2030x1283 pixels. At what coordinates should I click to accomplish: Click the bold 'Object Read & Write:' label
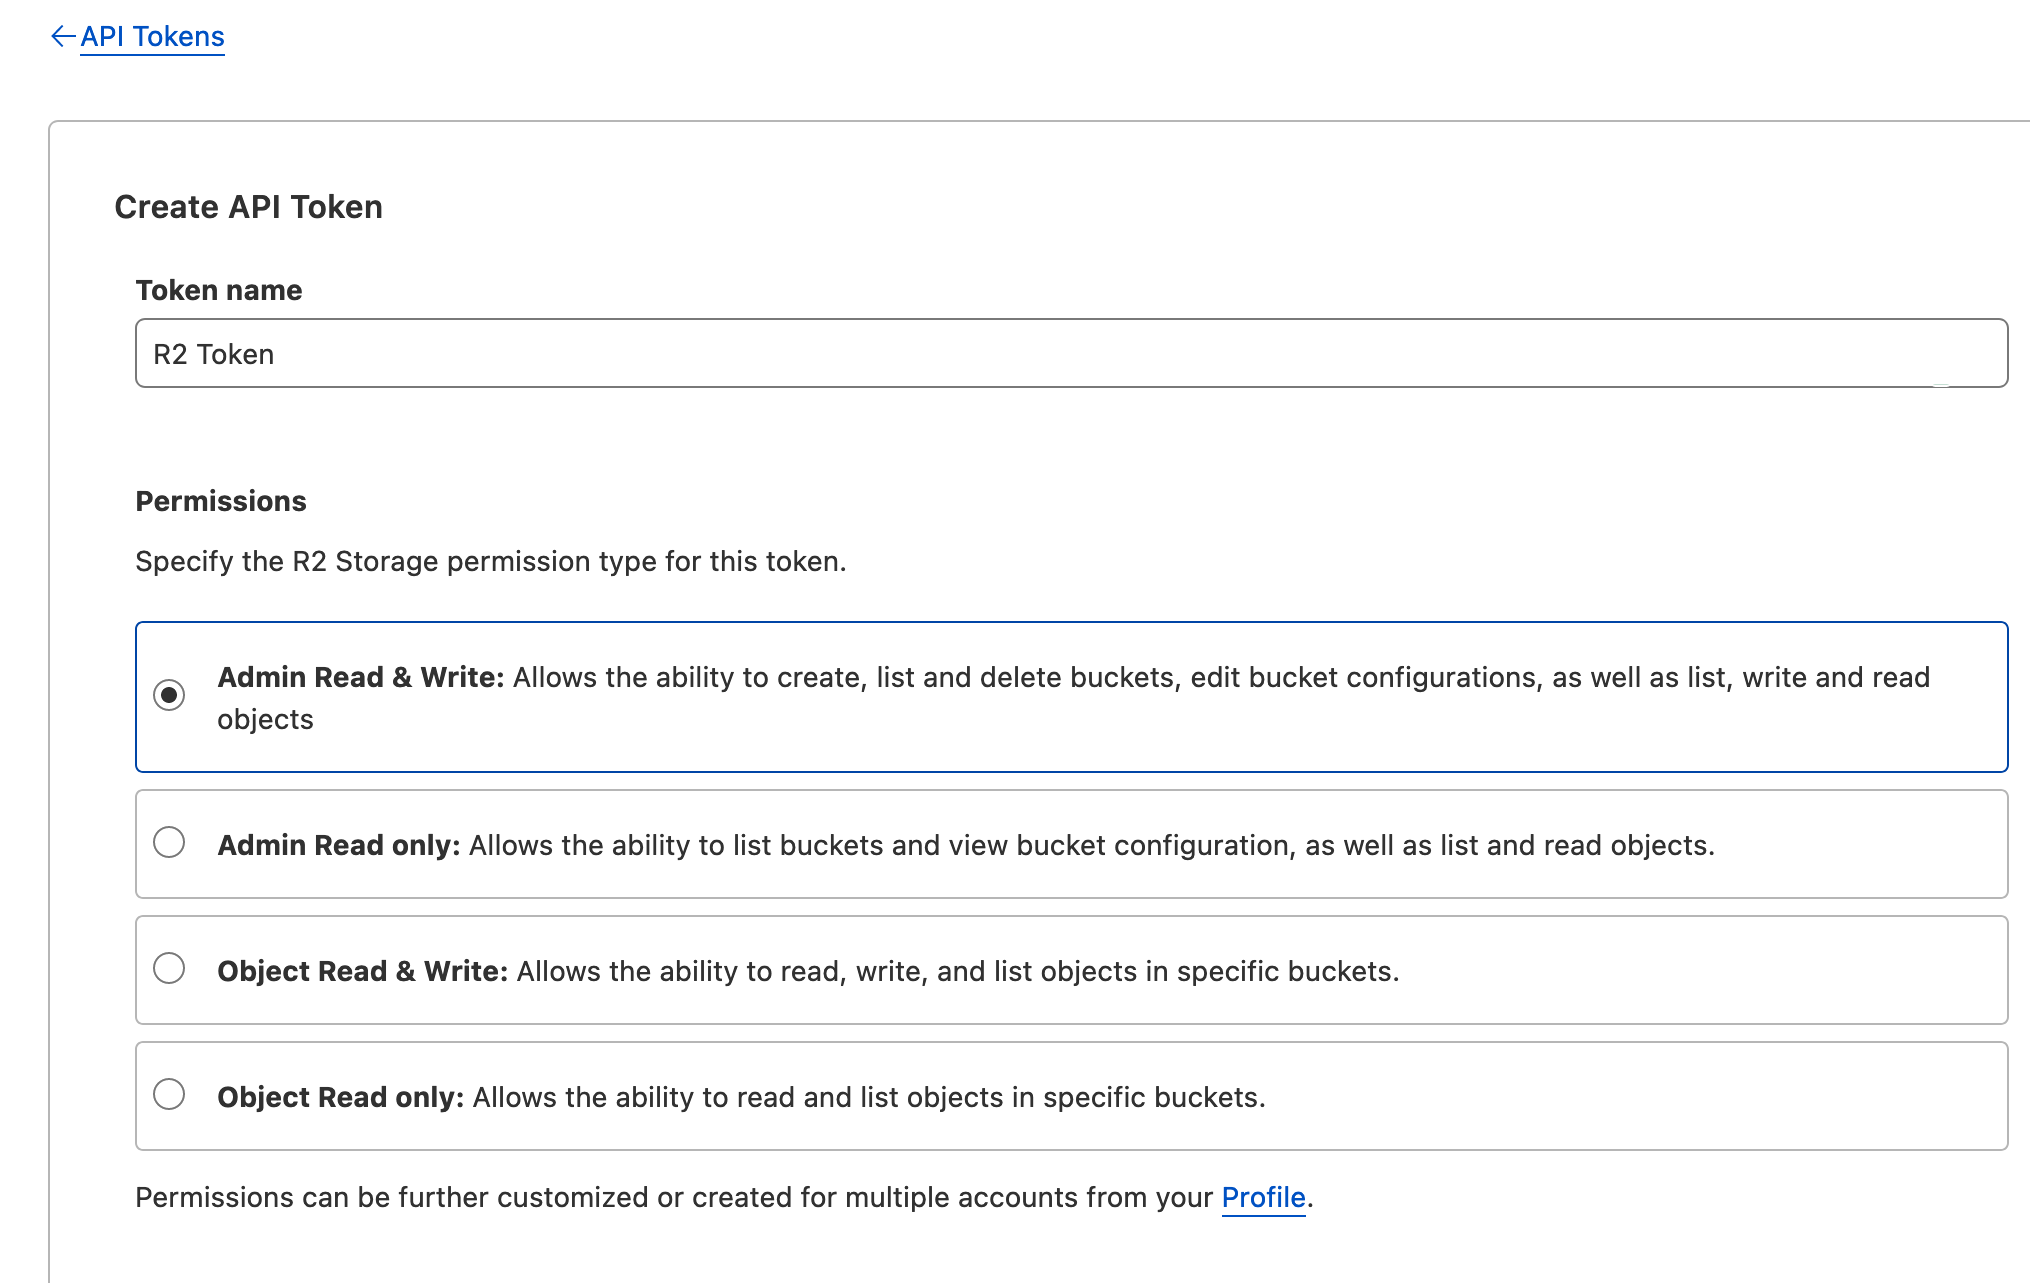tap(362, 972)
